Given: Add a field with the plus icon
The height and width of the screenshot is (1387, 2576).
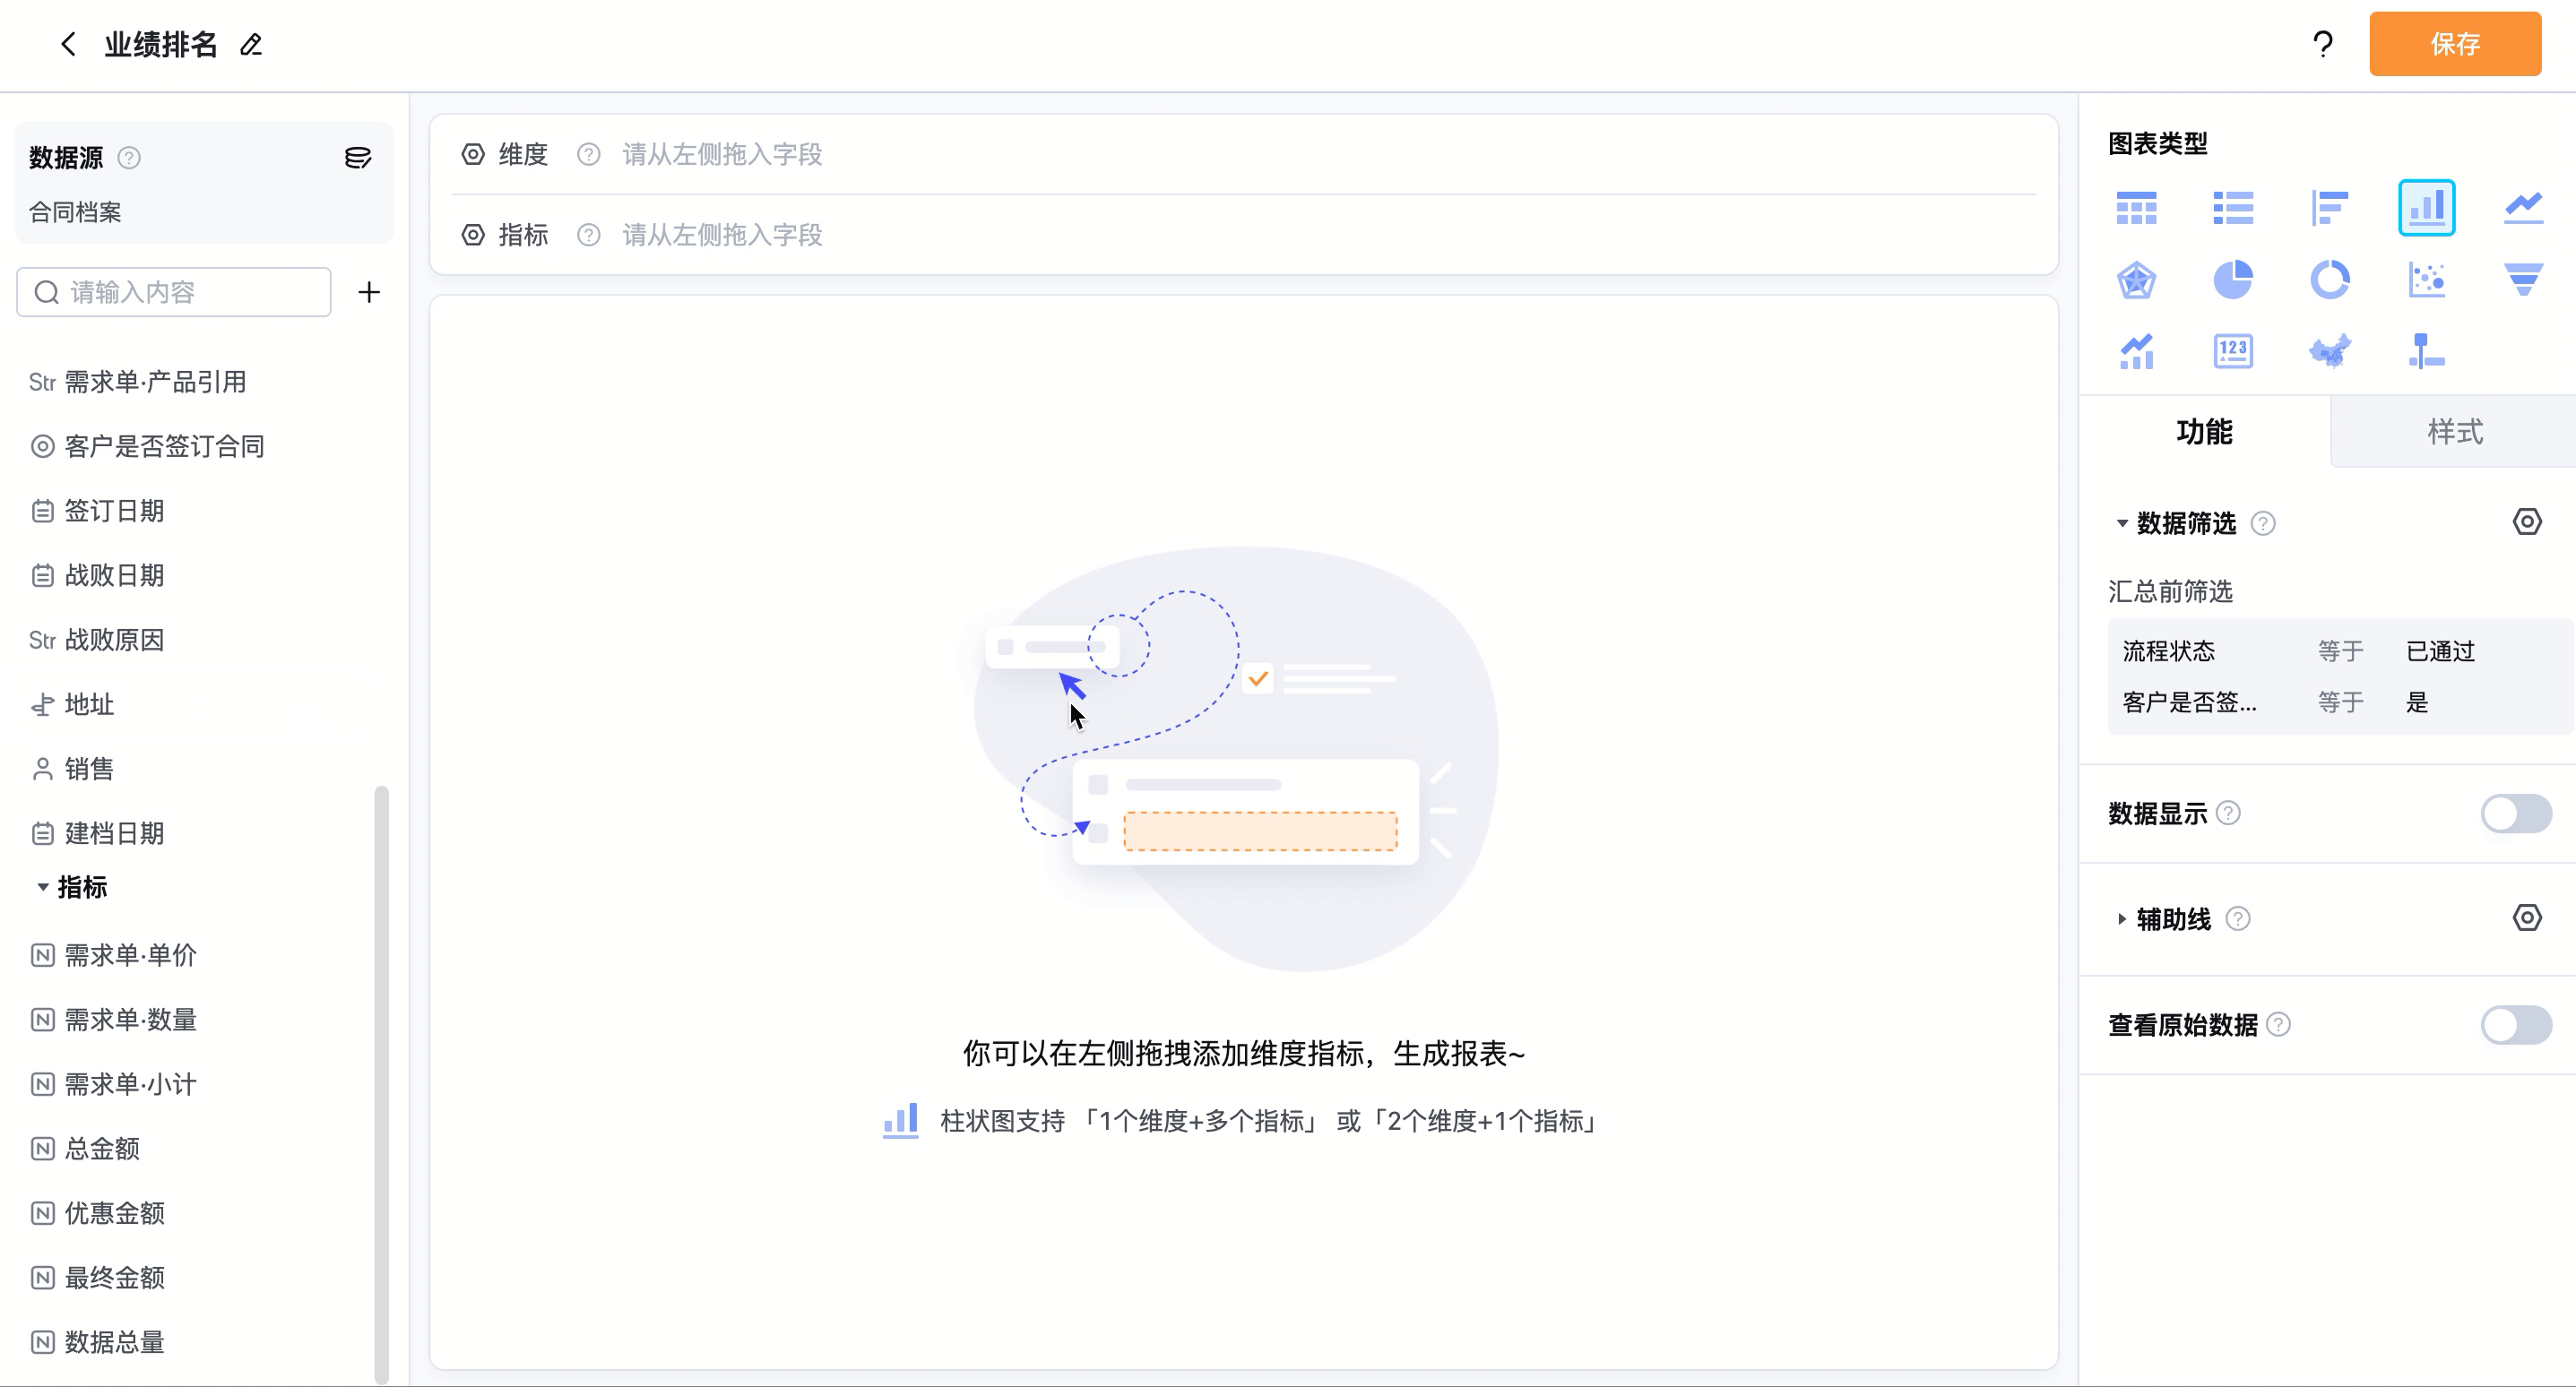Looking at the screenshot, I should coord(369,292).
